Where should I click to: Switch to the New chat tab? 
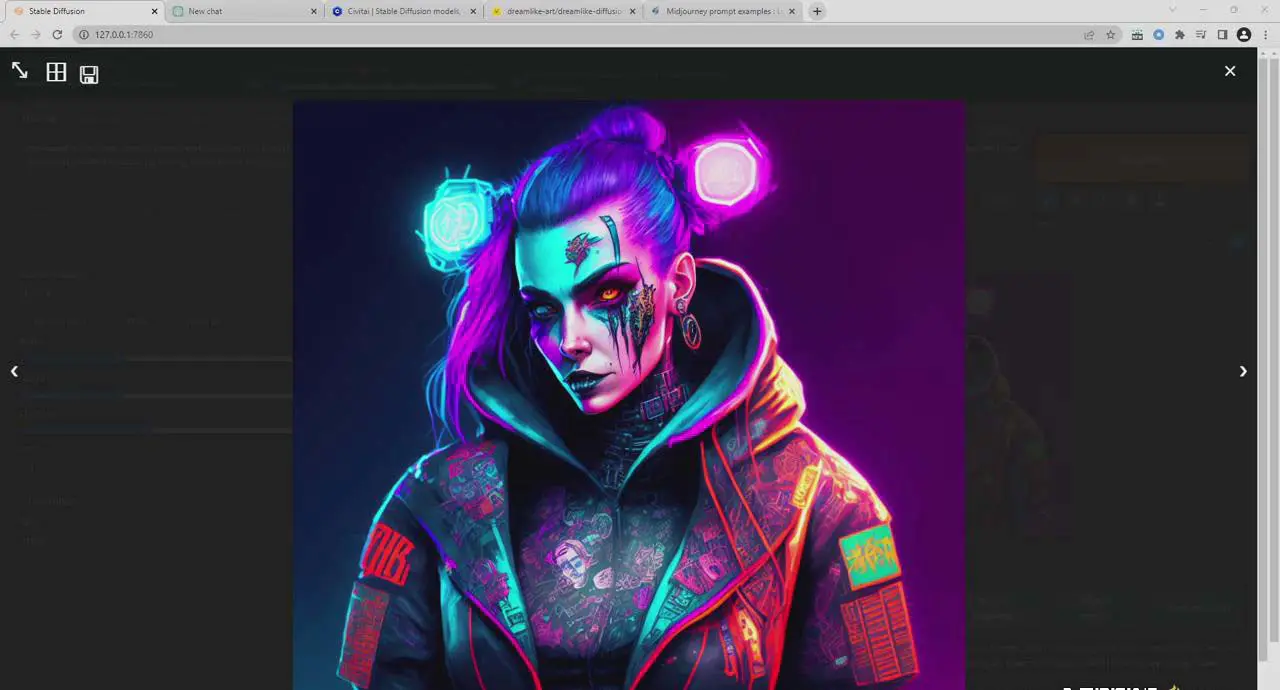240,11
